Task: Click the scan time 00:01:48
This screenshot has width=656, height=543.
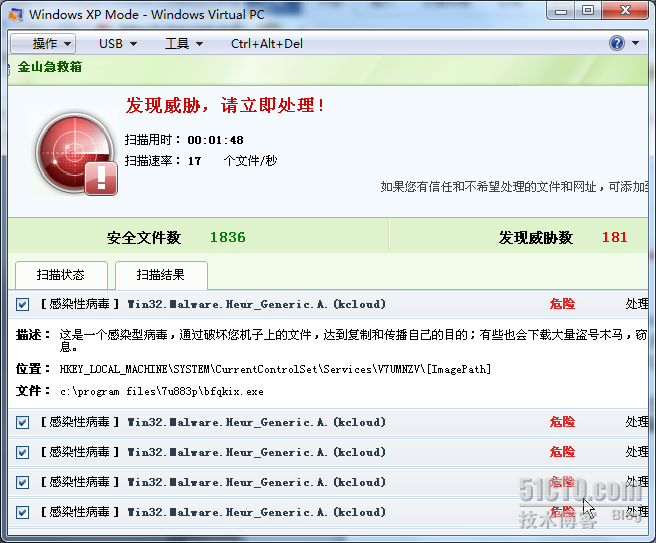Action: (215, 140)
